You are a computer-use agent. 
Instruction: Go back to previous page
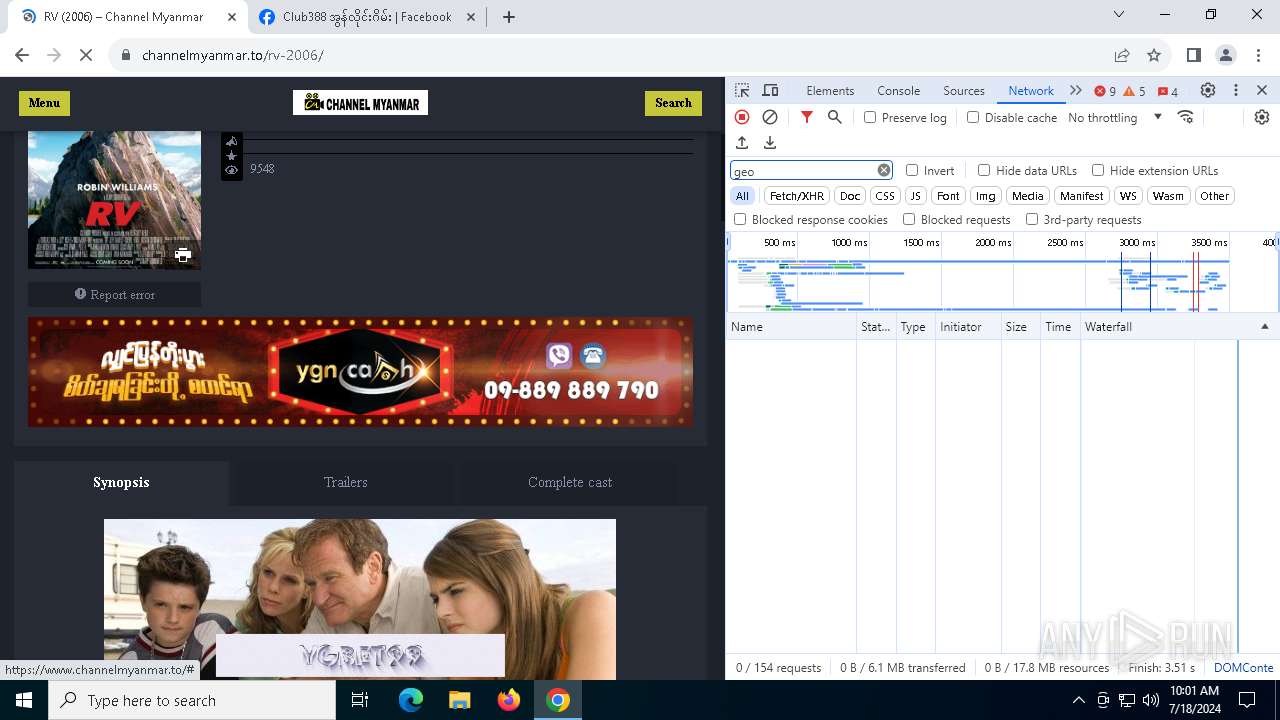22,55
